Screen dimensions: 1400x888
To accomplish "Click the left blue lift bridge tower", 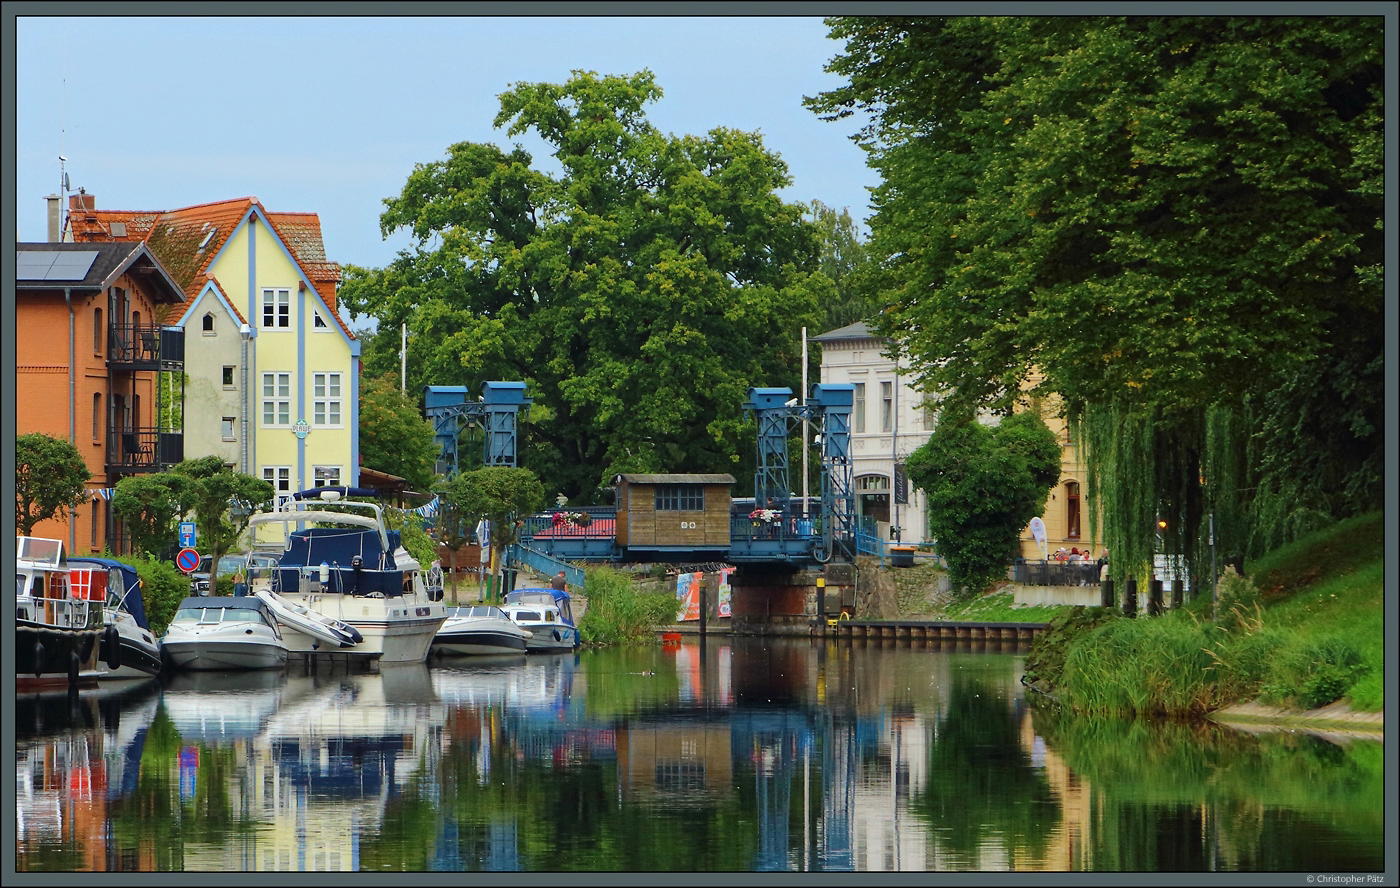I will coord(476,425).
